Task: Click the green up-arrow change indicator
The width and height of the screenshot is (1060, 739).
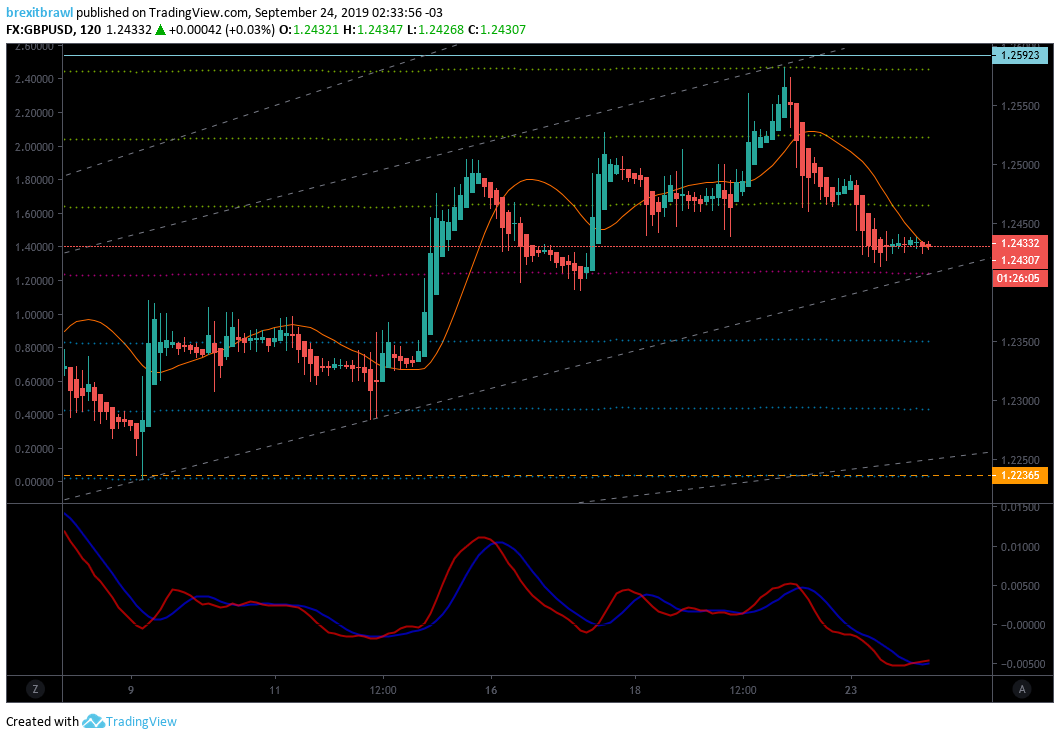Action: [160, 30]
